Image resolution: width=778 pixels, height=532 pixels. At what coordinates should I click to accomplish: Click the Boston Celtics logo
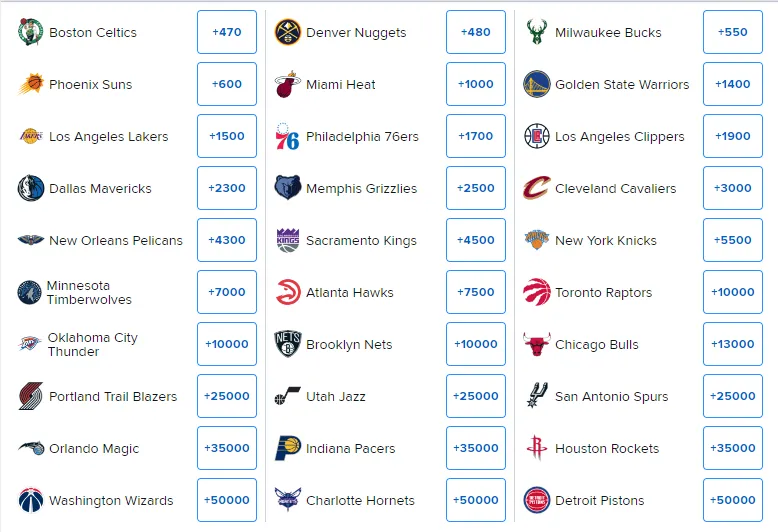(x=30, y=32)
